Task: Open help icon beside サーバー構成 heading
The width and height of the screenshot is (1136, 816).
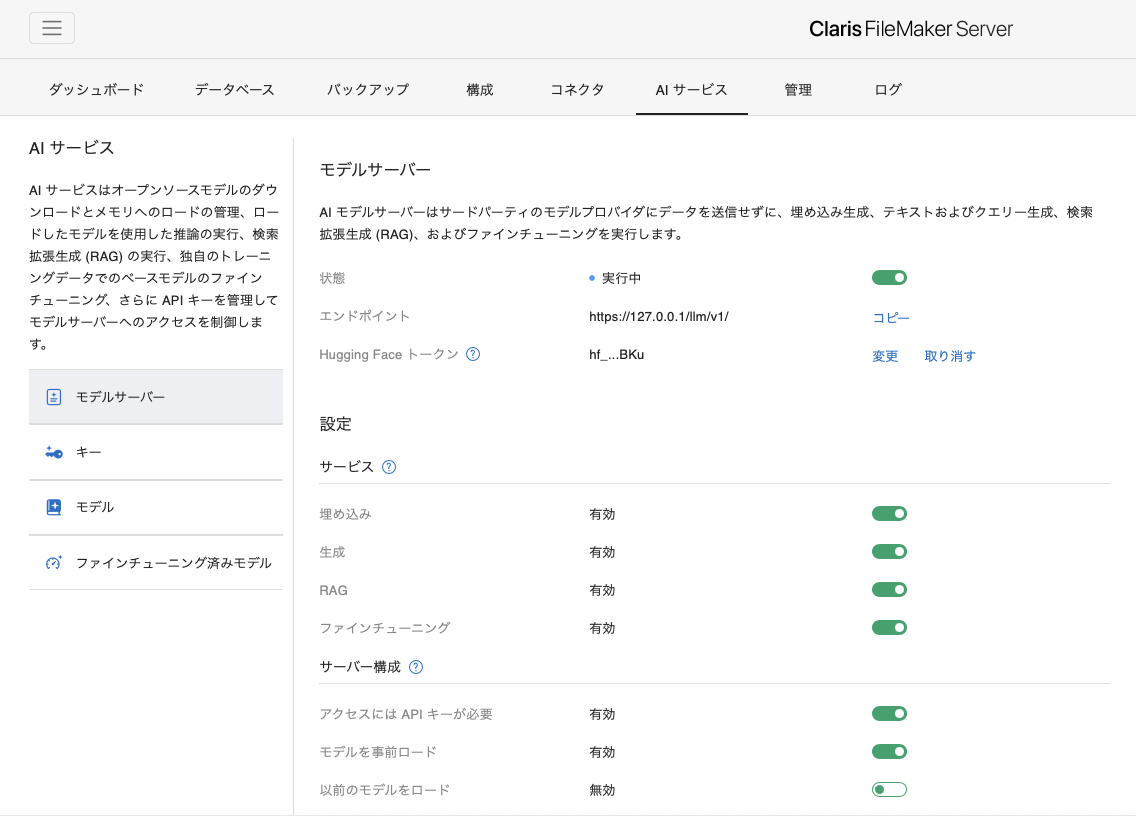Action: tap(416, 667)
